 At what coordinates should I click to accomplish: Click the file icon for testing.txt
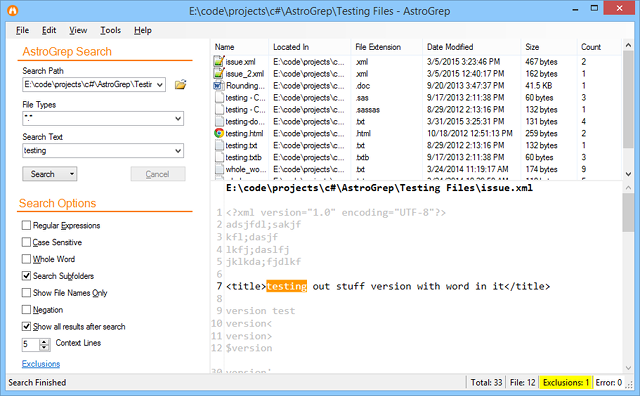coord(219,145)
